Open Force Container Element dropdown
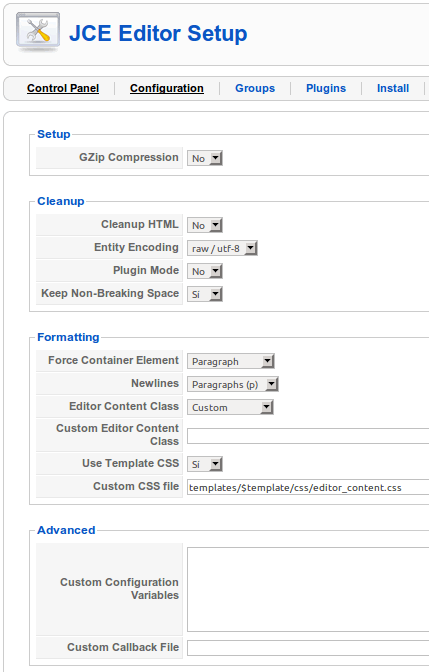The height and width of the screenshot is (672, 429). (231, 361)
